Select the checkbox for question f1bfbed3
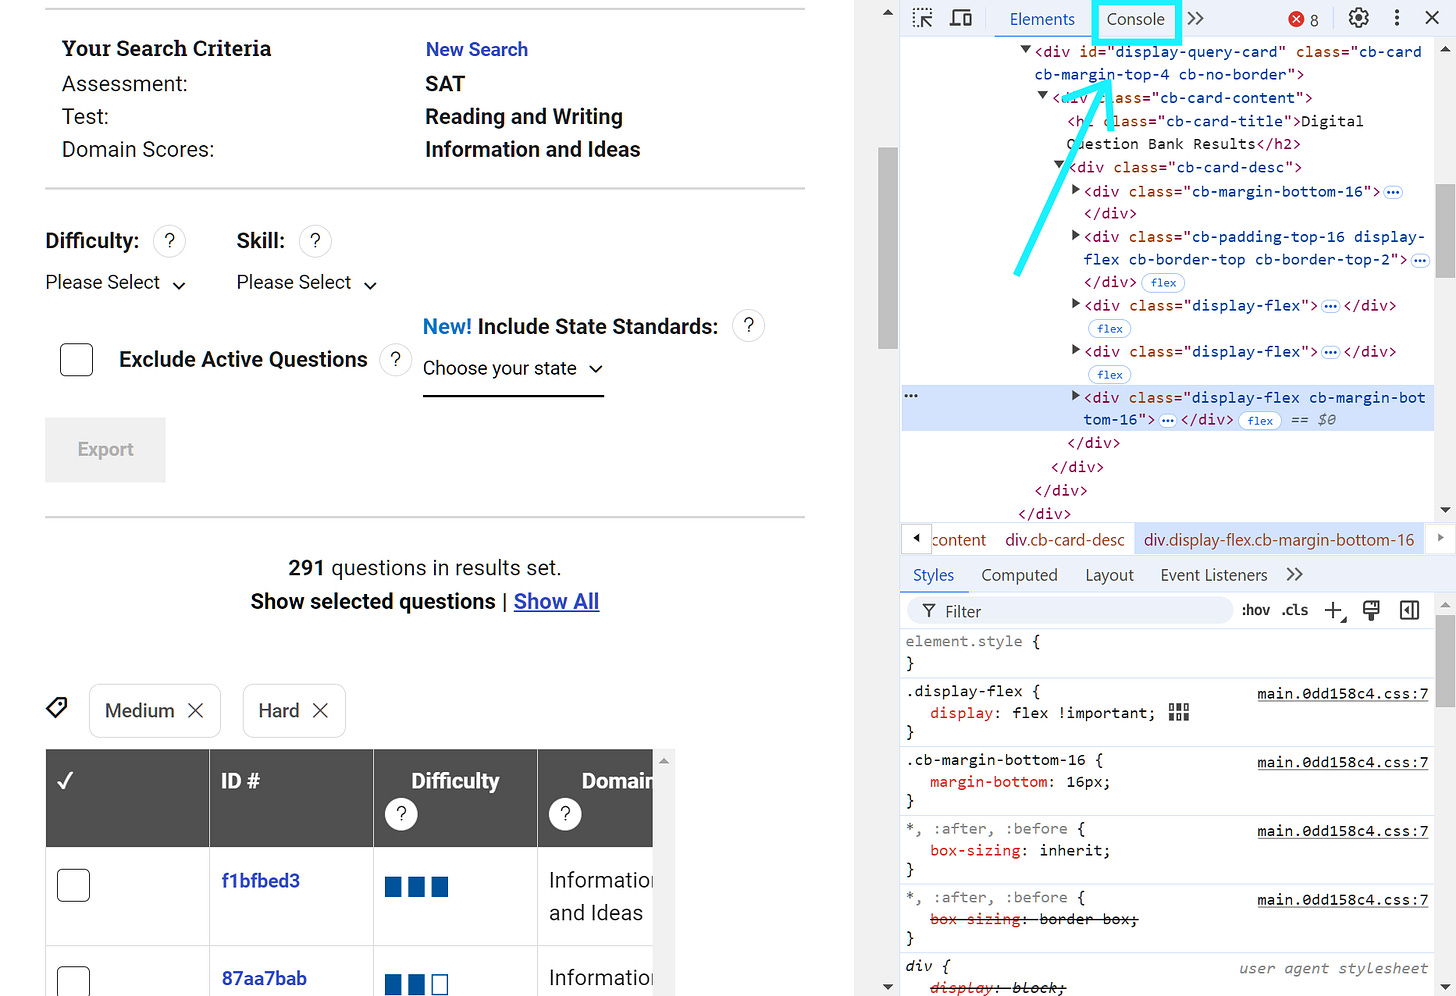Viewport: 1456px width, 996px height. [x=73, y=885]
